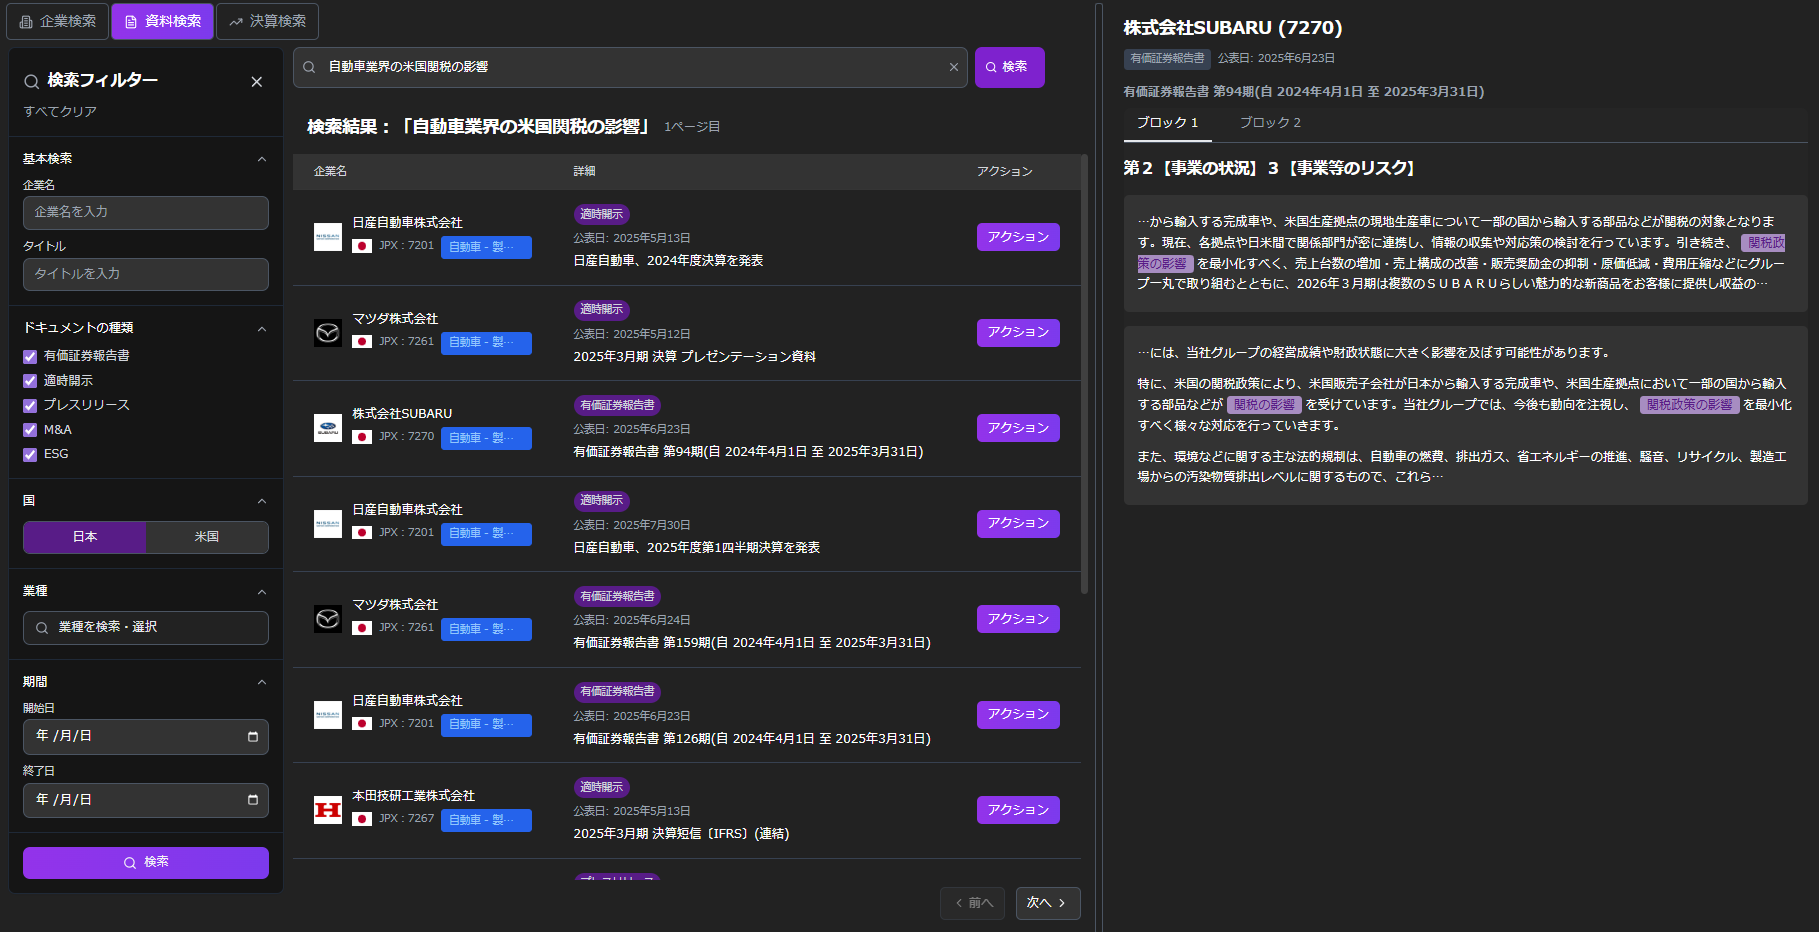1819x932 pixels.
Task: Click the 自動車 industry tag on the 本田技研 row
Action: tap(486, 820)
